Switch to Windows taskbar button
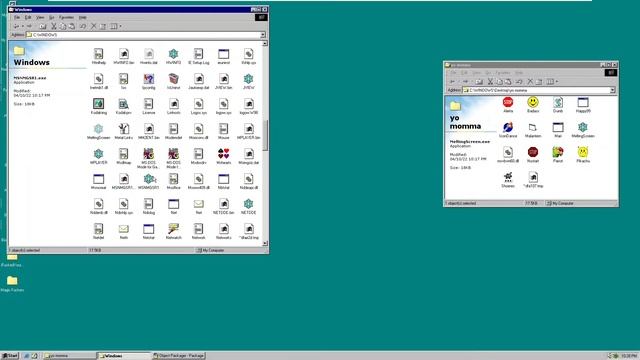Viewport: 640px width, 360px height. [x=124, y=356]
